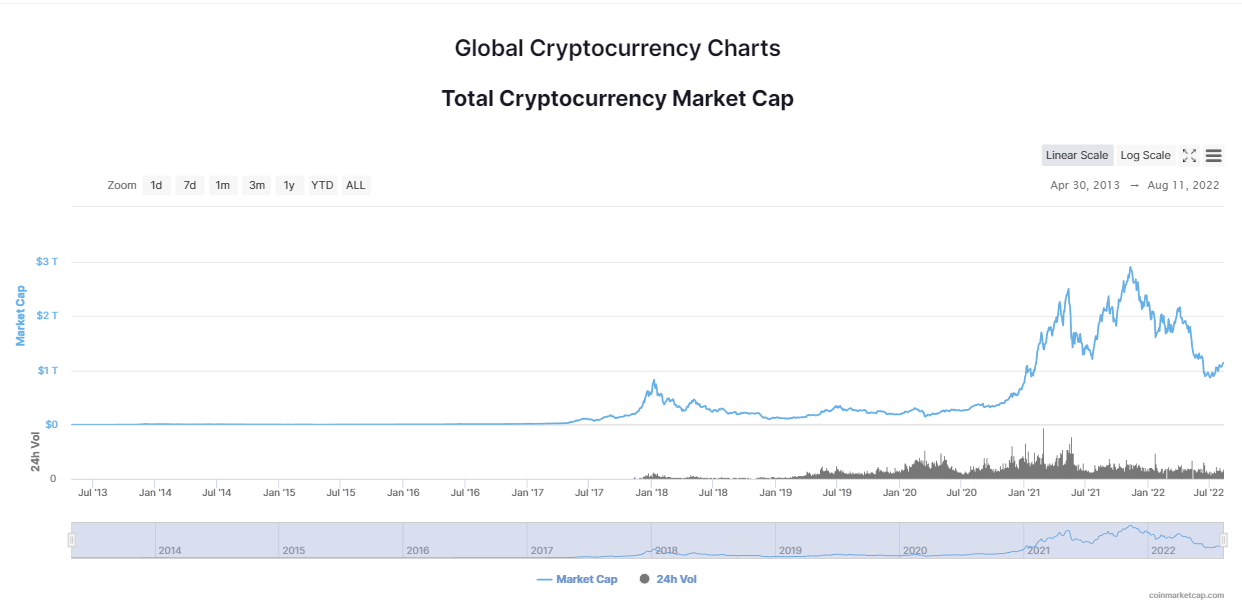Toggle the Market Cap legend series
This screenshot has width=1242, height=613.
click(x=577, y=579)
